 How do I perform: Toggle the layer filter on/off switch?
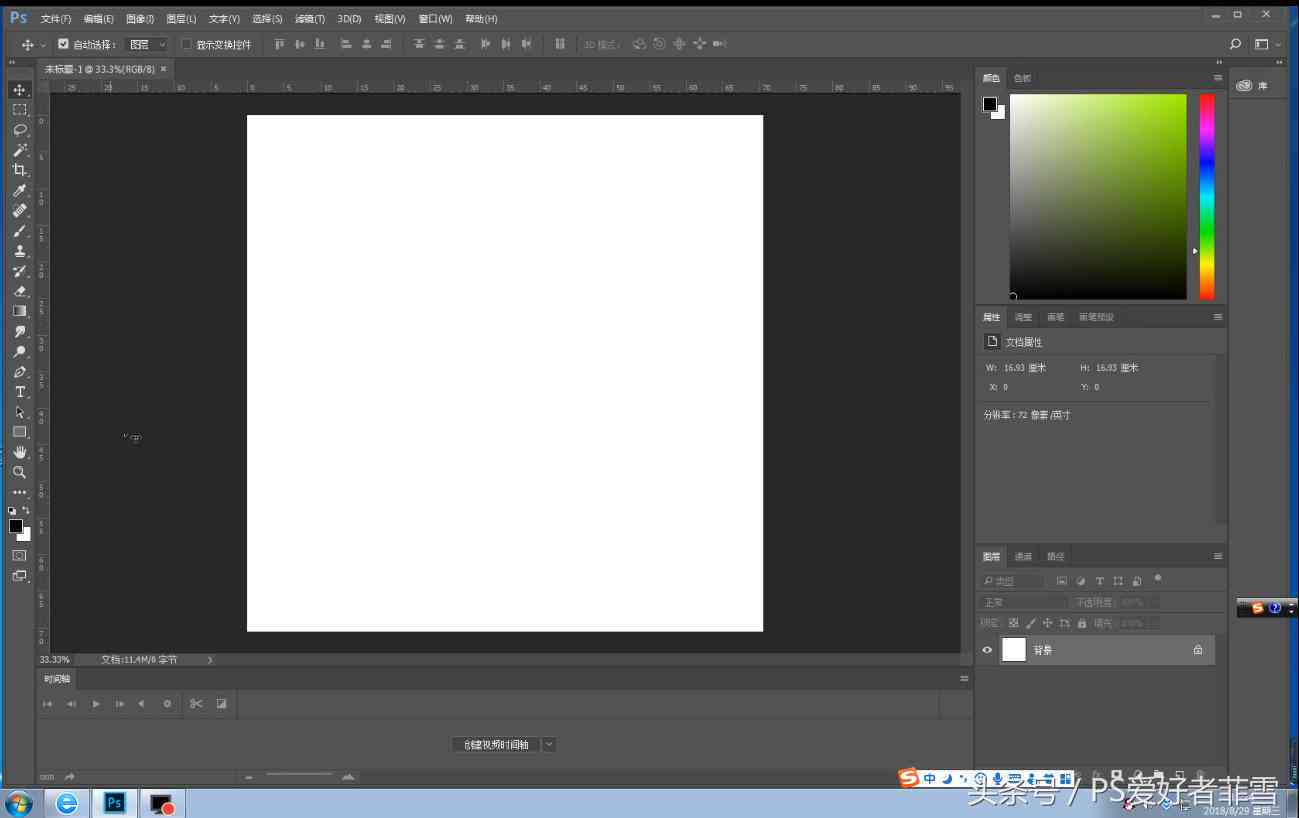click(1158, 578)
